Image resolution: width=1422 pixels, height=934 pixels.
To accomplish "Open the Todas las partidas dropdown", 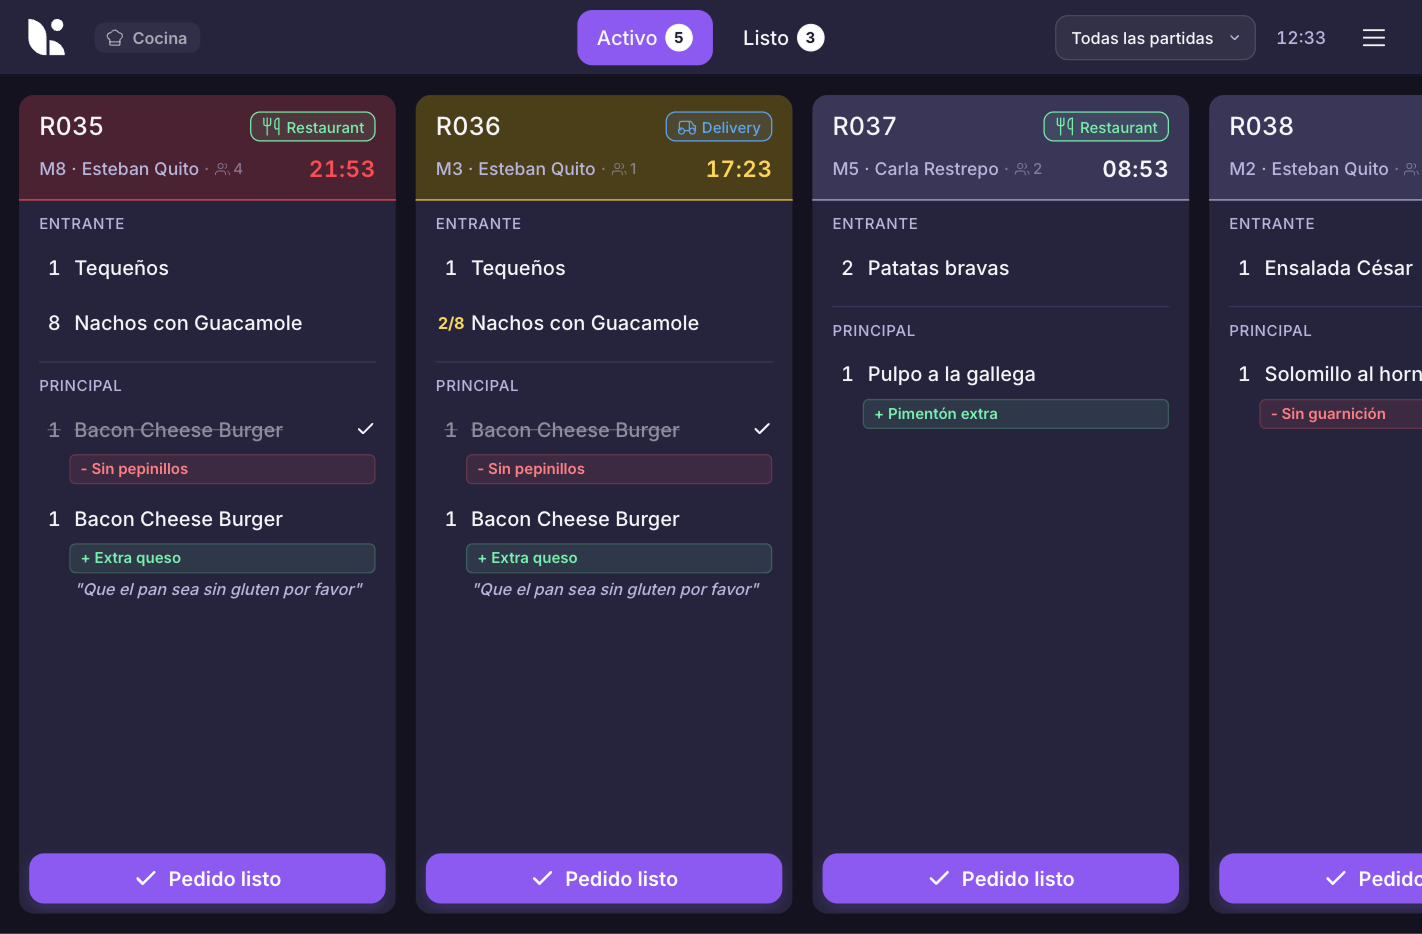I will coord(1155,38).
